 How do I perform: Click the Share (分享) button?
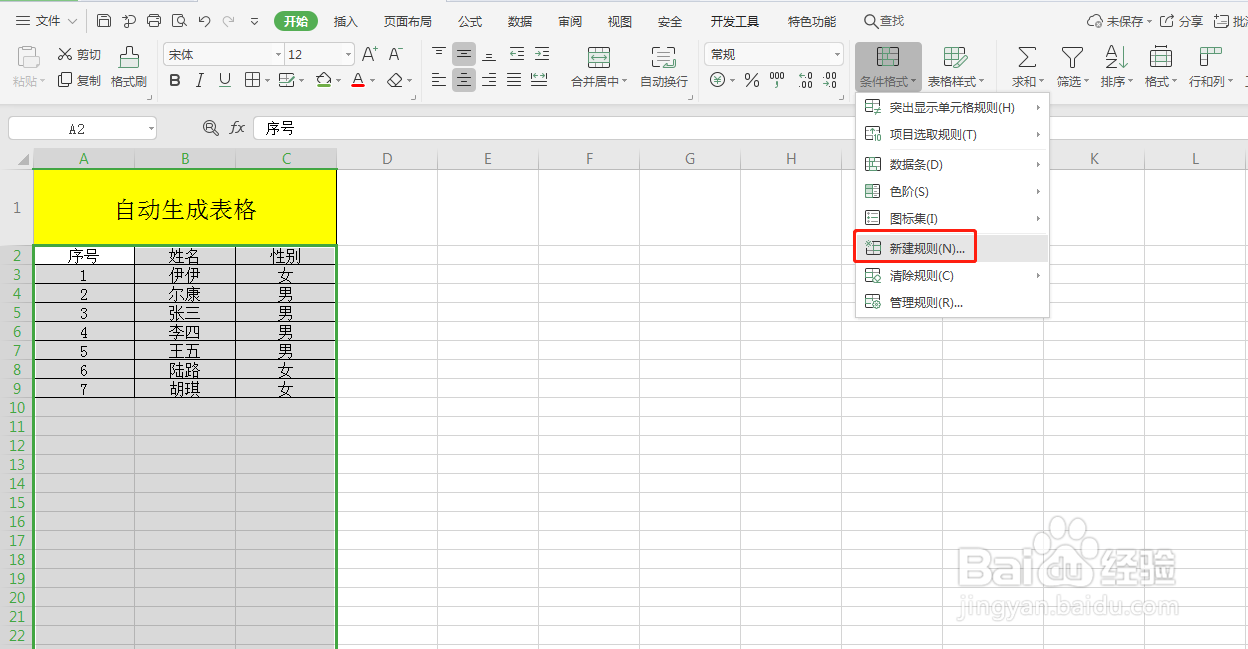coord(1182,21)
